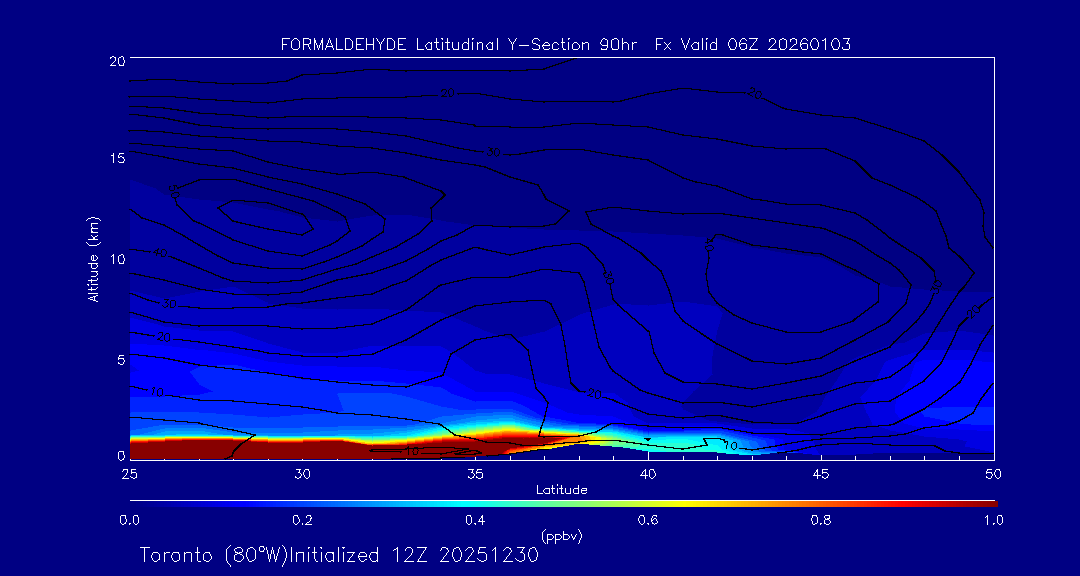
Task: Click the 1.0 value on the colorbar
Action: coord(994,520)
